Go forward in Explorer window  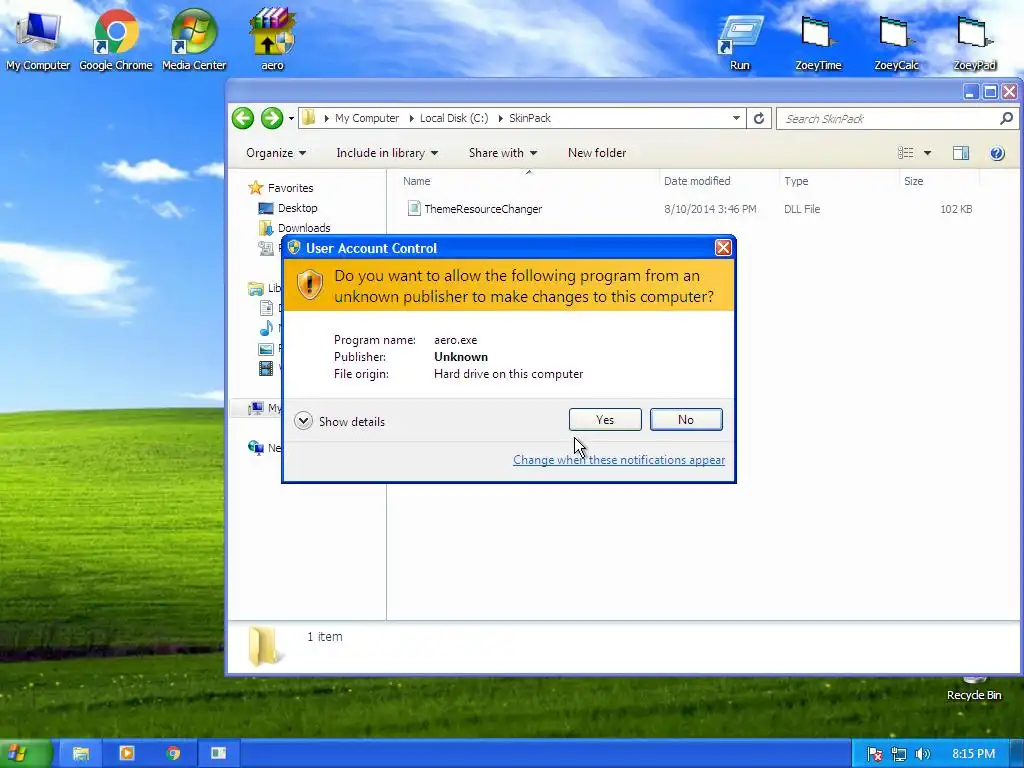tap(272, 118)
